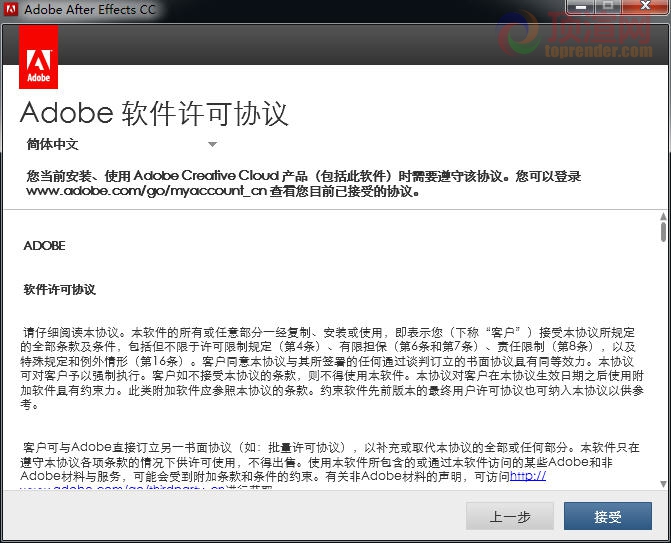Screen dimensions: 671x543
Task: Click the ADOBE text in license
Action: click(x=45, y=246)
